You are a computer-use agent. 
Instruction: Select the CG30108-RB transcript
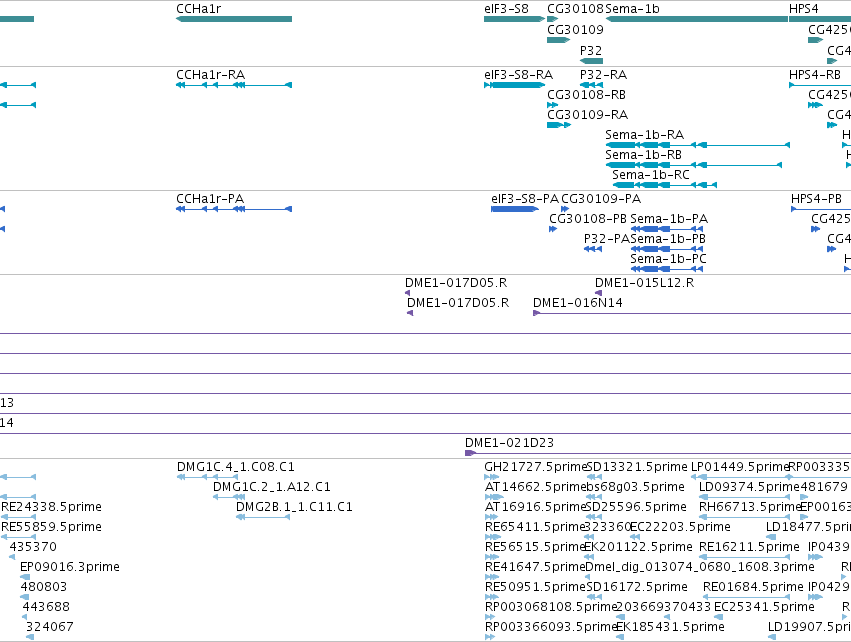(x=552, y=105)
